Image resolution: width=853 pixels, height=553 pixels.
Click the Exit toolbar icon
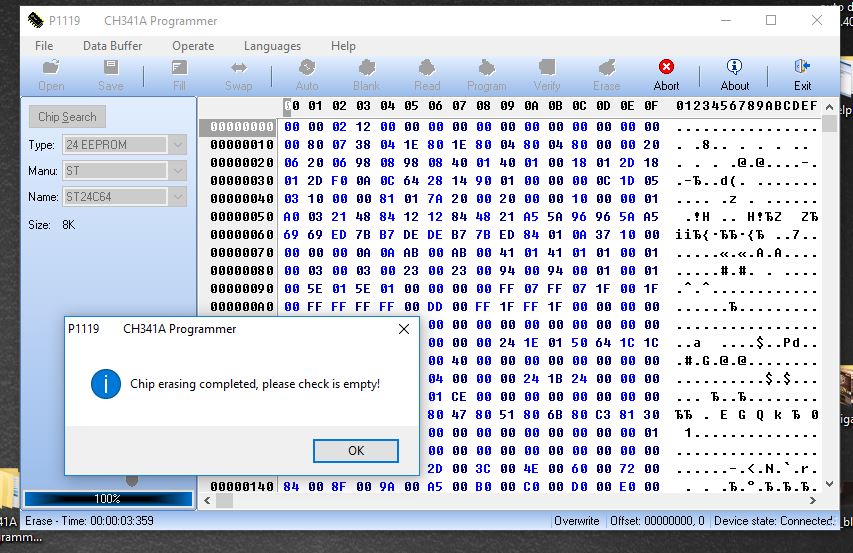802,76
